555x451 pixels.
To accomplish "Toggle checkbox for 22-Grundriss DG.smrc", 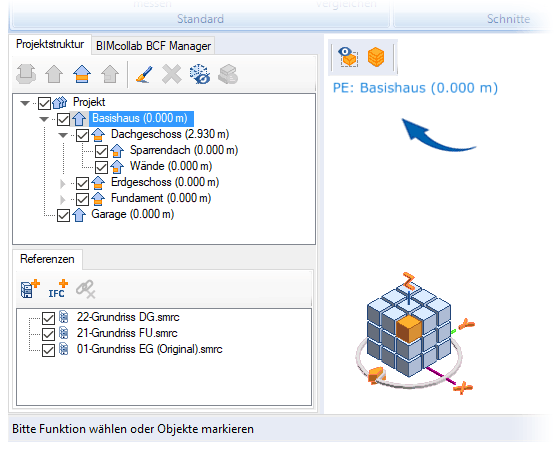I will 48,318.
